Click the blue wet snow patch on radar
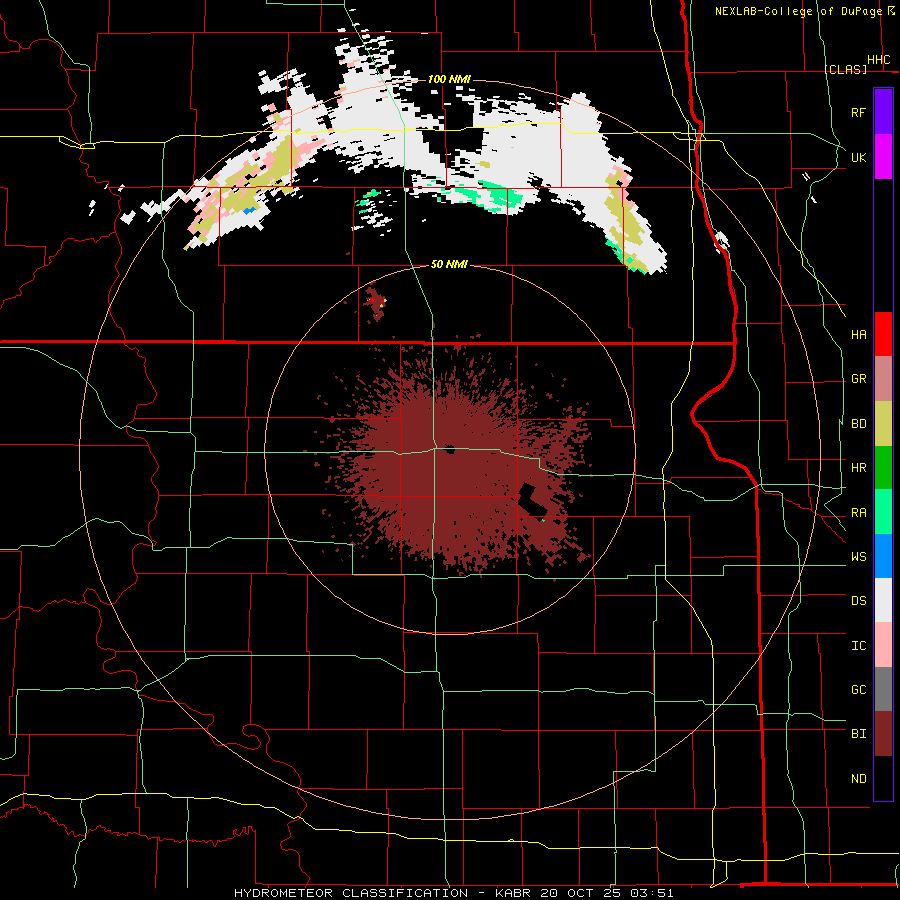900x900 pixels. point(249,211)
